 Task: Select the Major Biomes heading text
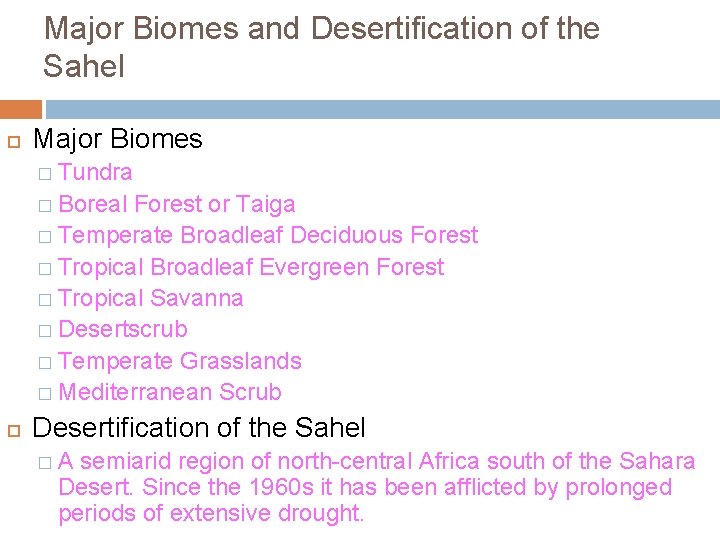coord(118,139)
